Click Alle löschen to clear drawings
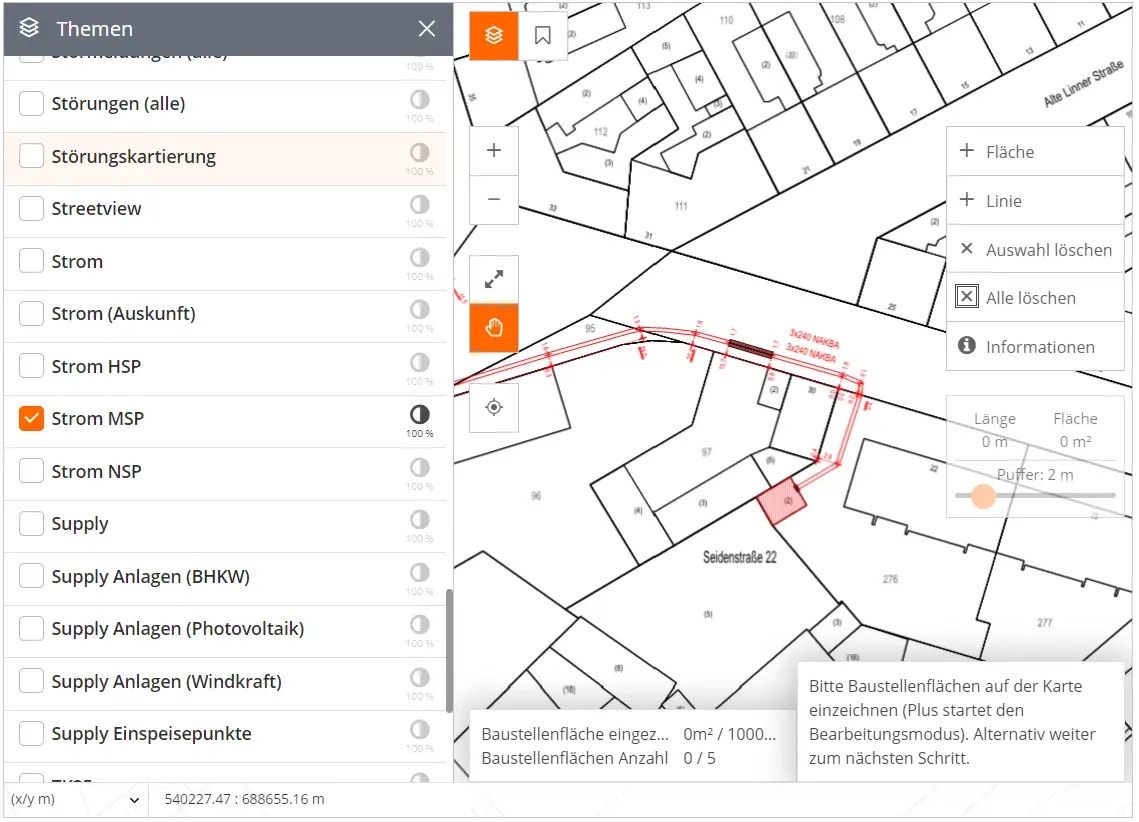Viewport: 1139px width, 822px height. (x=1034, y=298)
